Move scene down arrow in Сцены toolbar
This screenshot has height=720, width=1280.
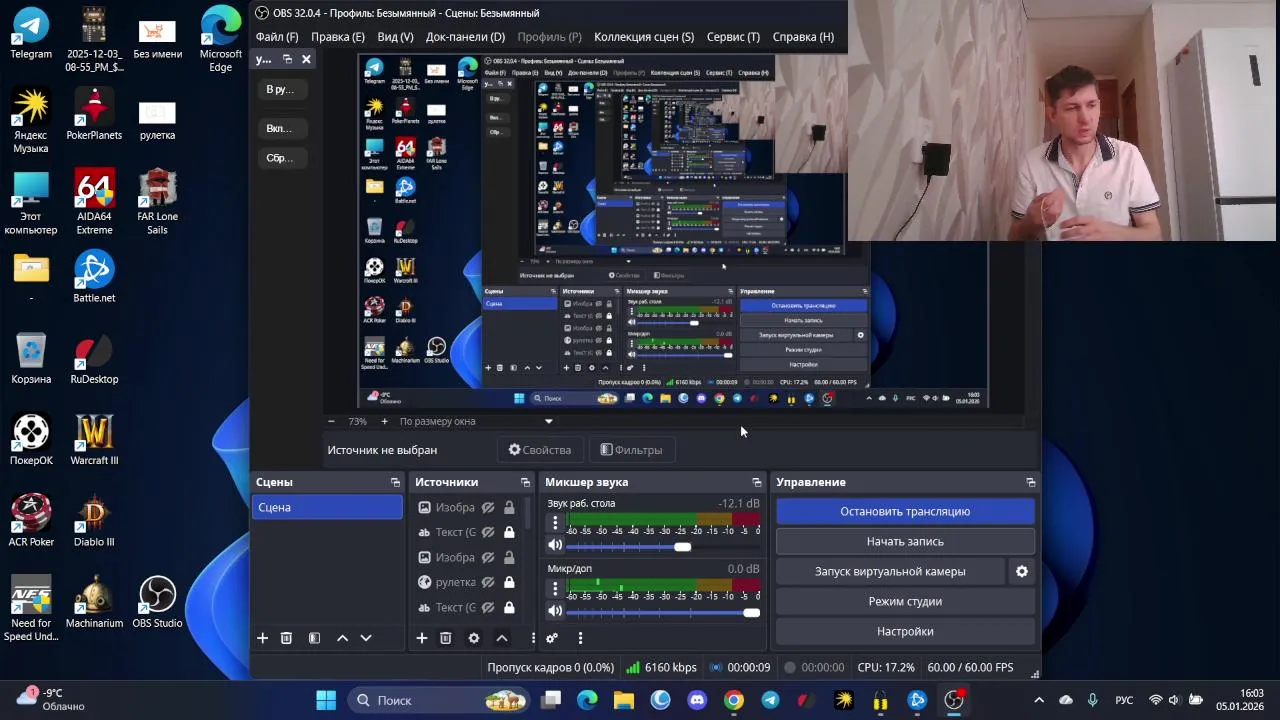coord(366,638)
